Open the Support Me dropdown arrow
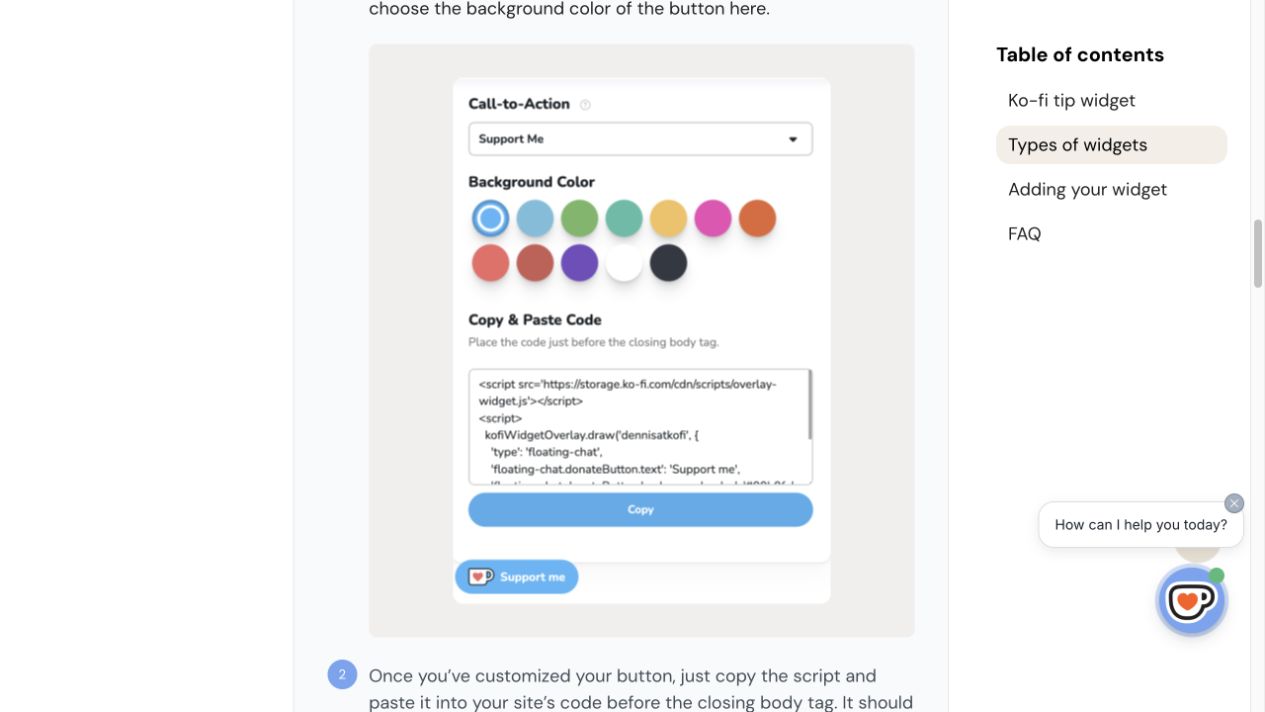Screen dimensions: 1265x712 [793, 139]
